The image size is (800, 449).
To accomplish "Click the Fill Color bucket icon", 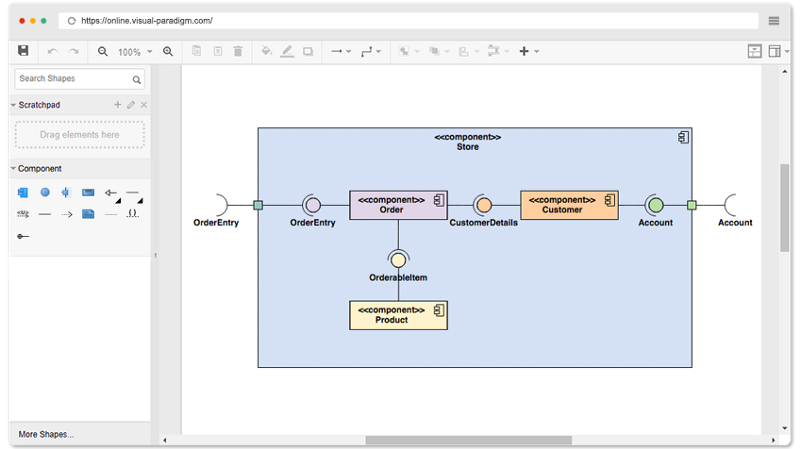I will pyautogui.click(x=266, y=51).
